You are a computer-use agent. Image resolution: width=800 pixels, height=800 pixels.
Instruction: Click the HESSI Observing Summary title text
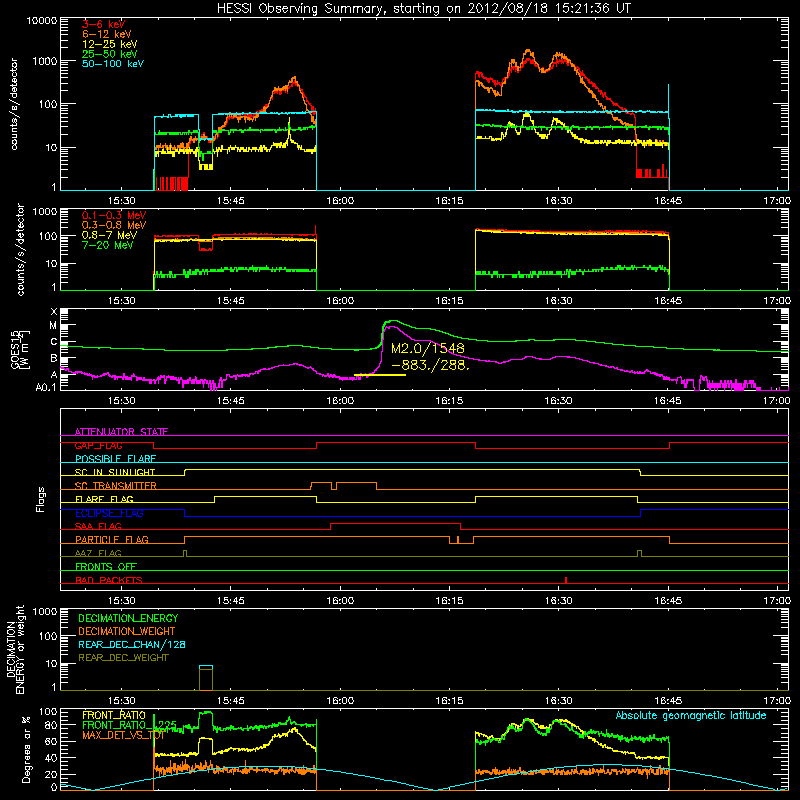coord(423,9)
